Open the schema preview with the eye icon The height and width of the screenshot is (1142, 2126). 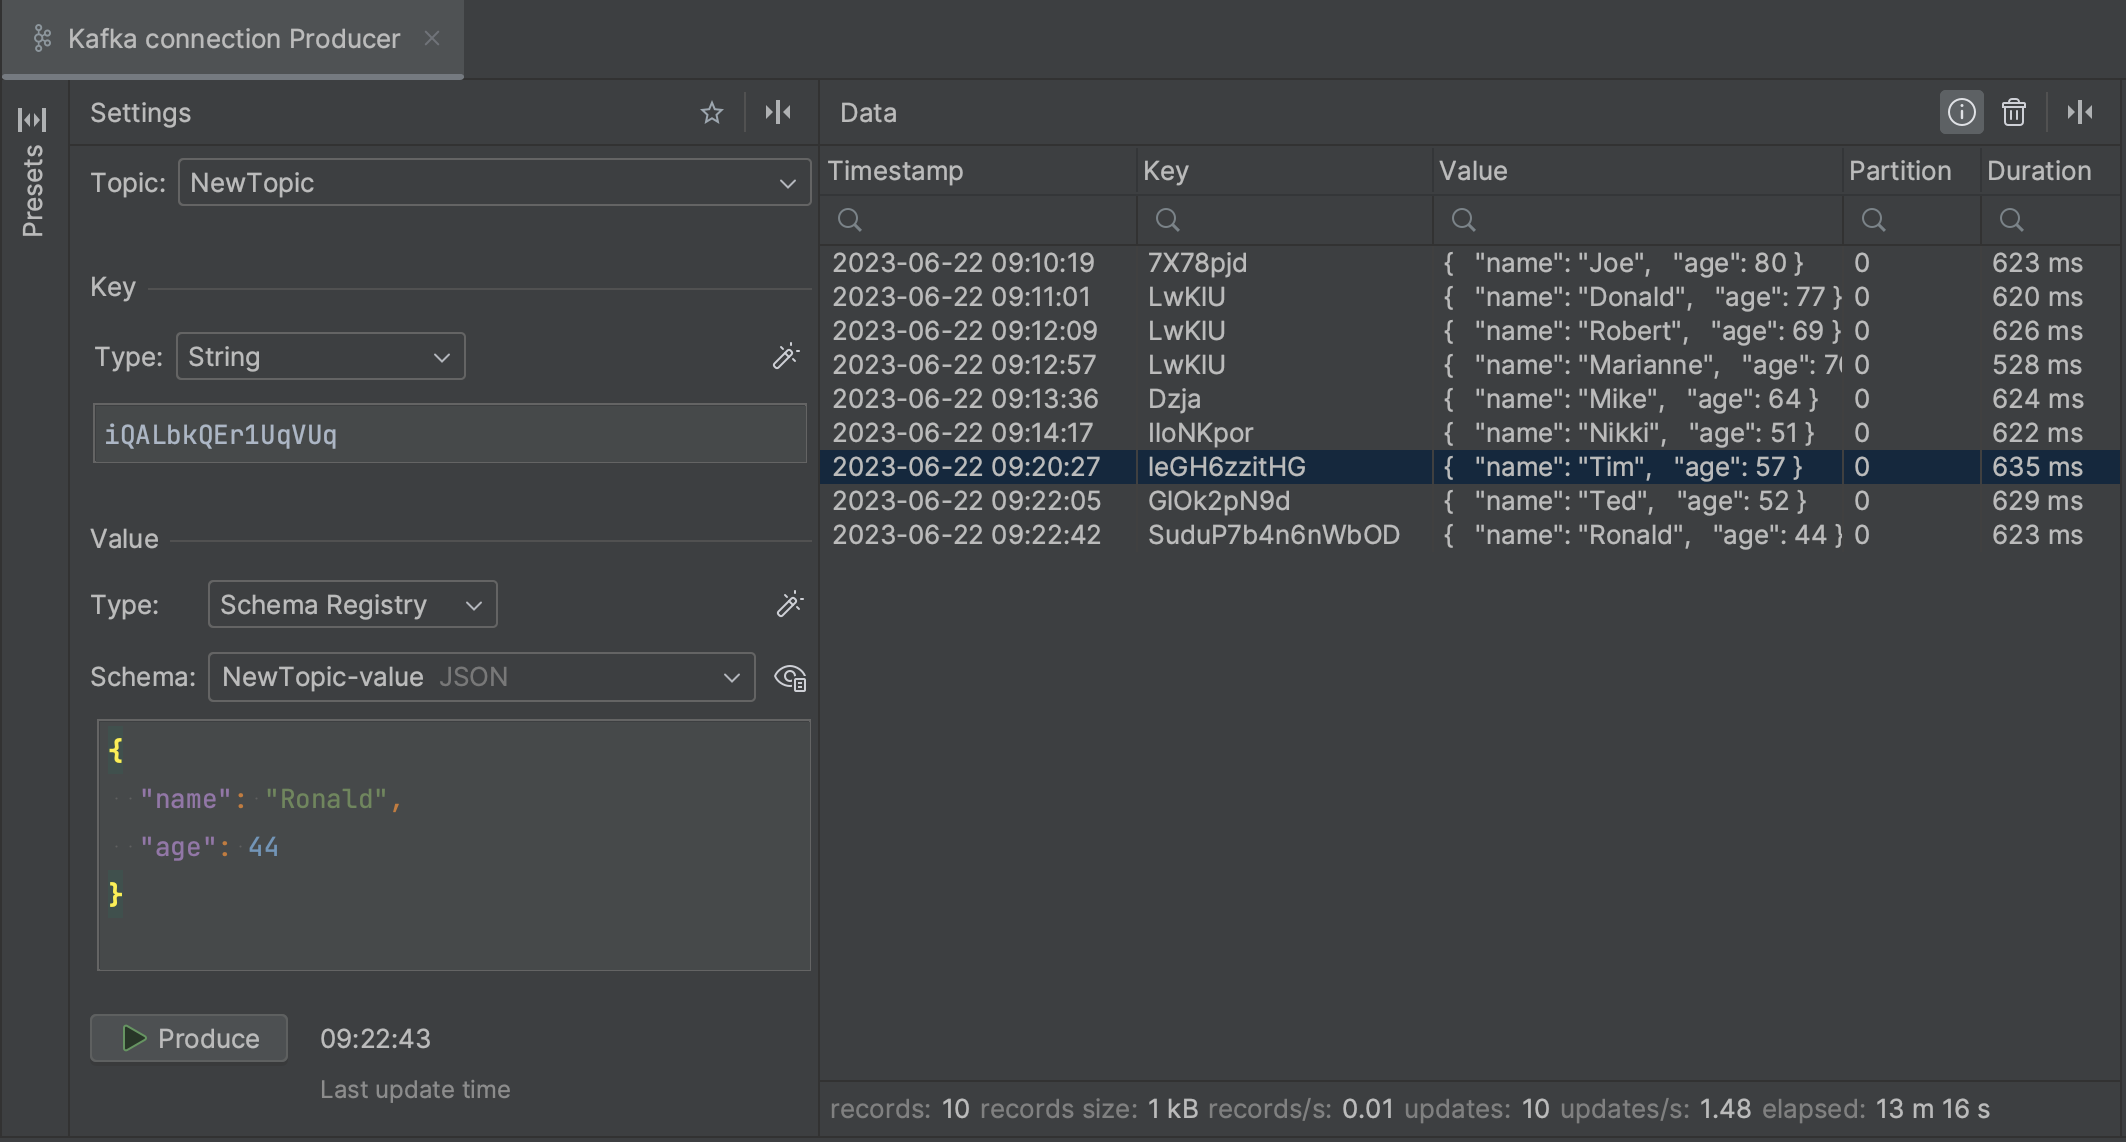tap(791, 677)
